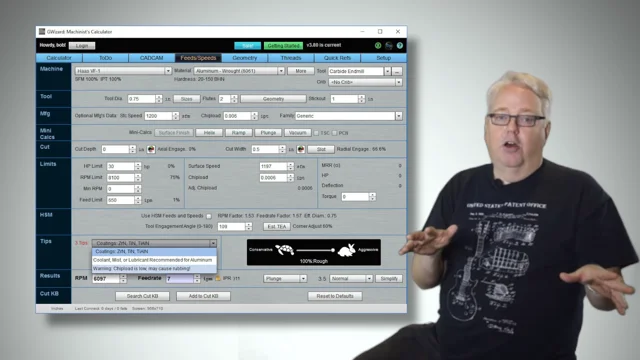Enable Use HSM Feeds and Speeds
This screenshot has height=360, width=640.
[x=209, y=216]
